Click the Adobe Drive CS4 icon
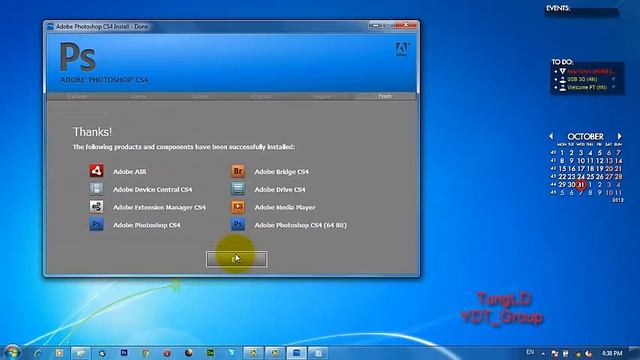 238,189
